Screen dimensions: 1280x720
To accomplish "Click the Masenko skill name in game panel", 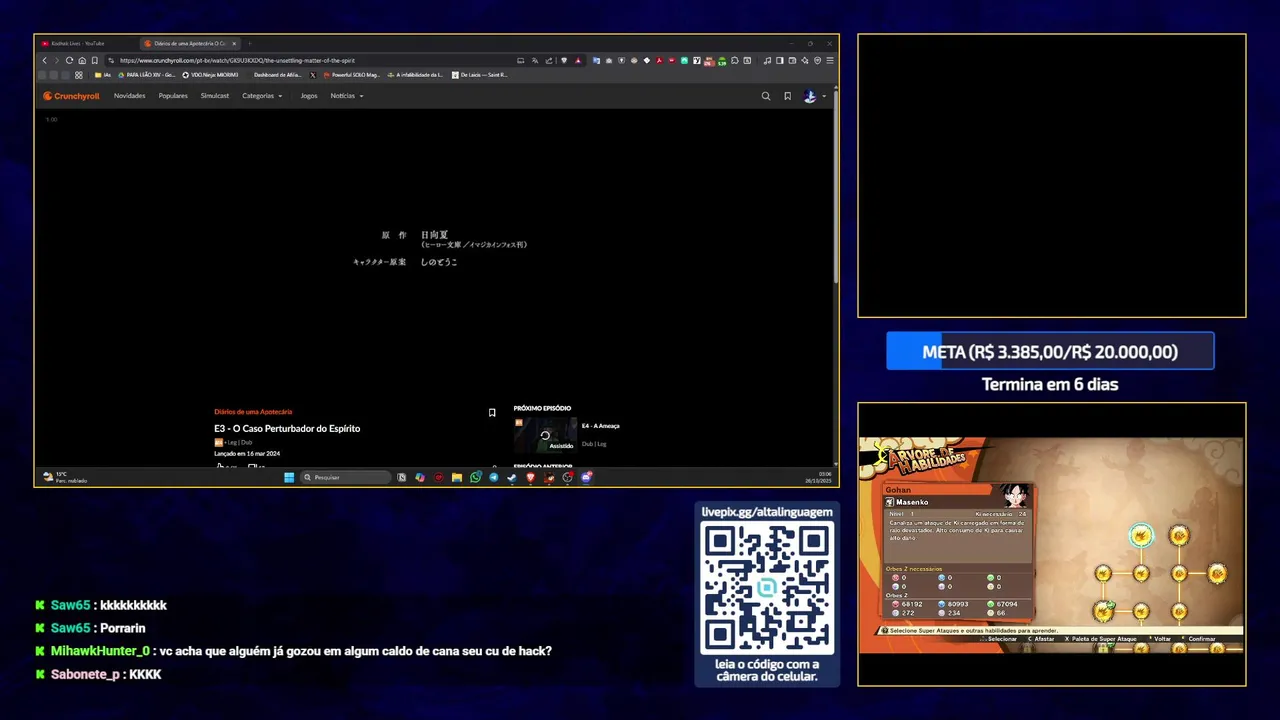I will (912, 502).
